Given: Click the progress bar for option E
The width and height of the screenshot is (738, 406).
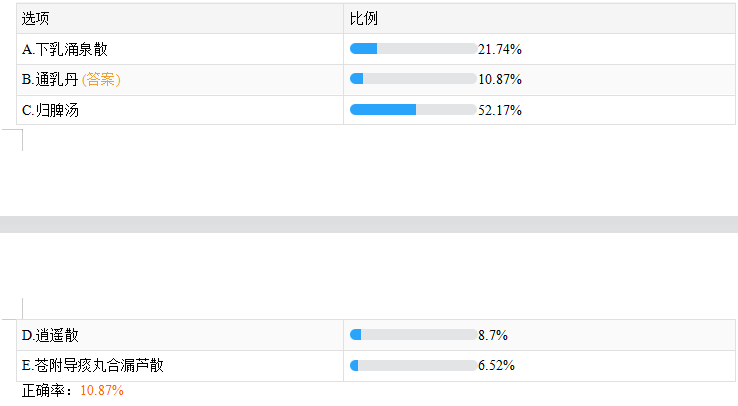Looking at the screenshot, I should 413,366.
